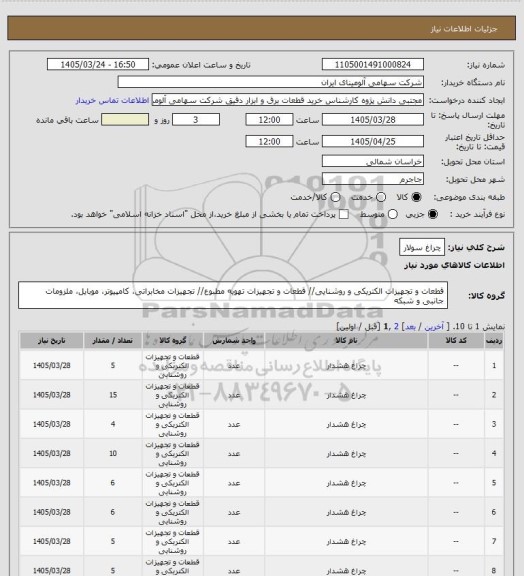Click the ردیف column header
This screenshot has height=576, width=524.
494,341
